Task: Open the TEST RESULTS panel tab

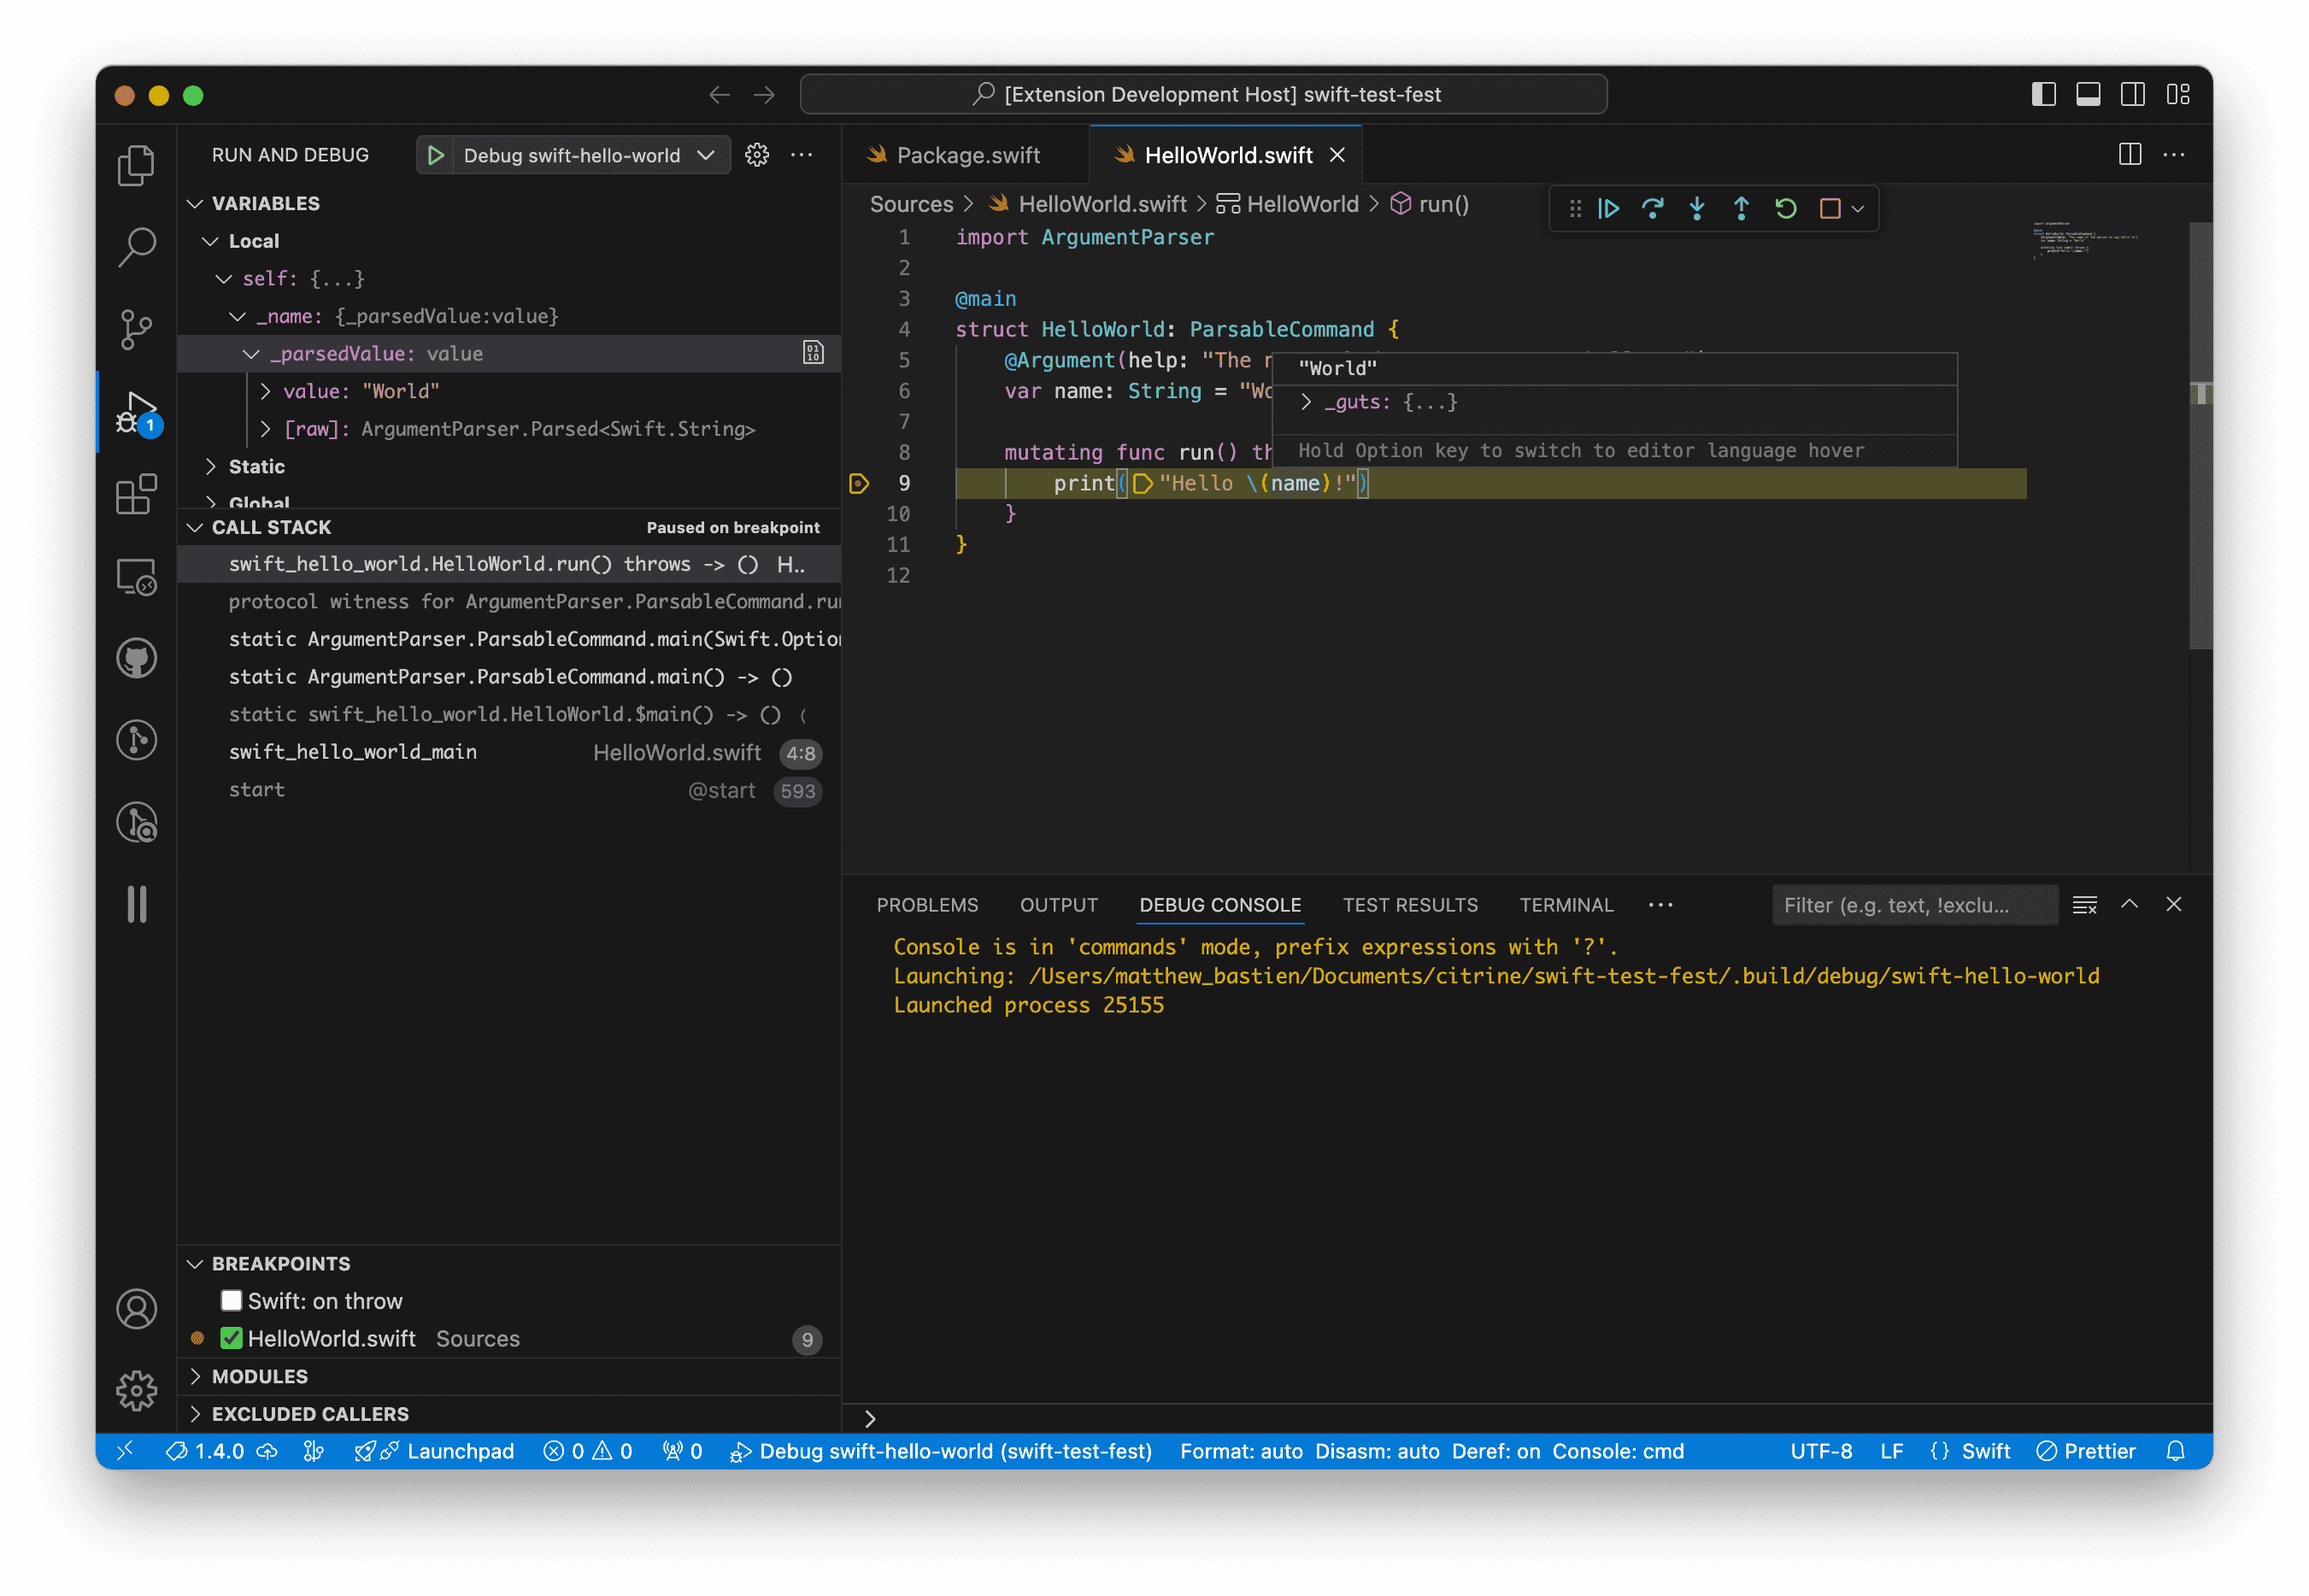Action: (x=1409, y=905)
